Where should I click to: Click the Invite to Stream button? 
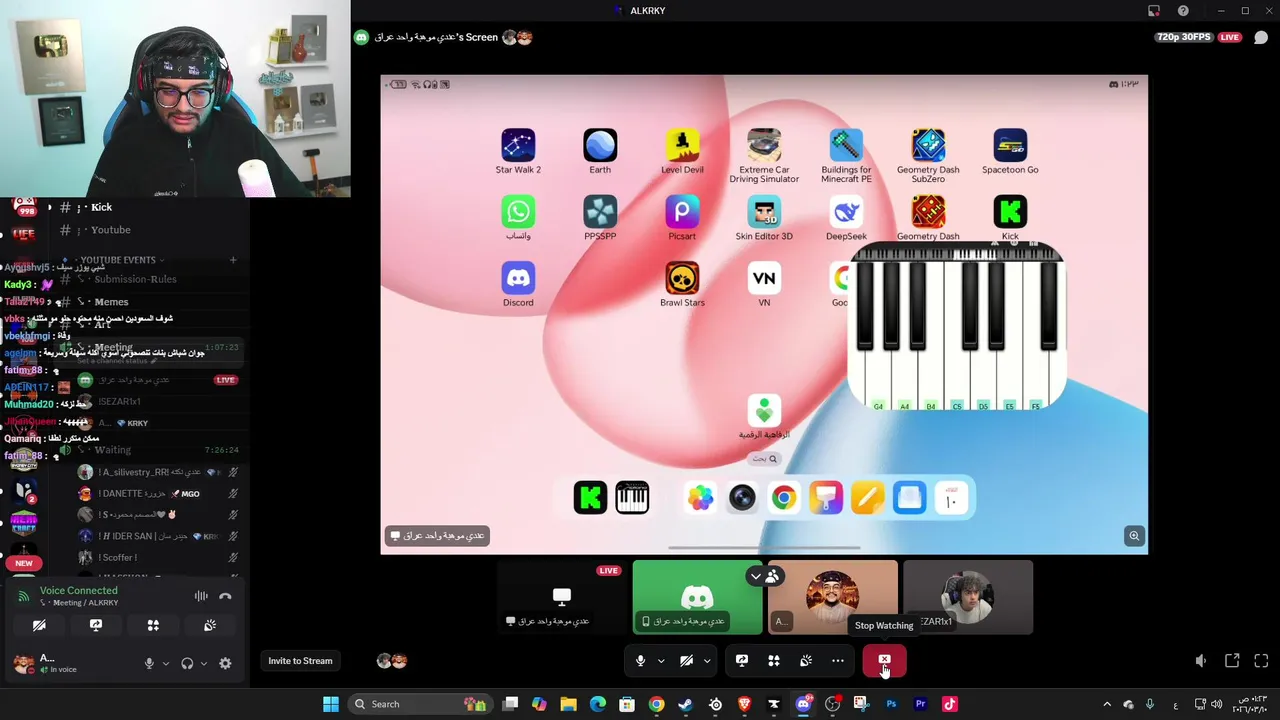(x=300, y=661)
